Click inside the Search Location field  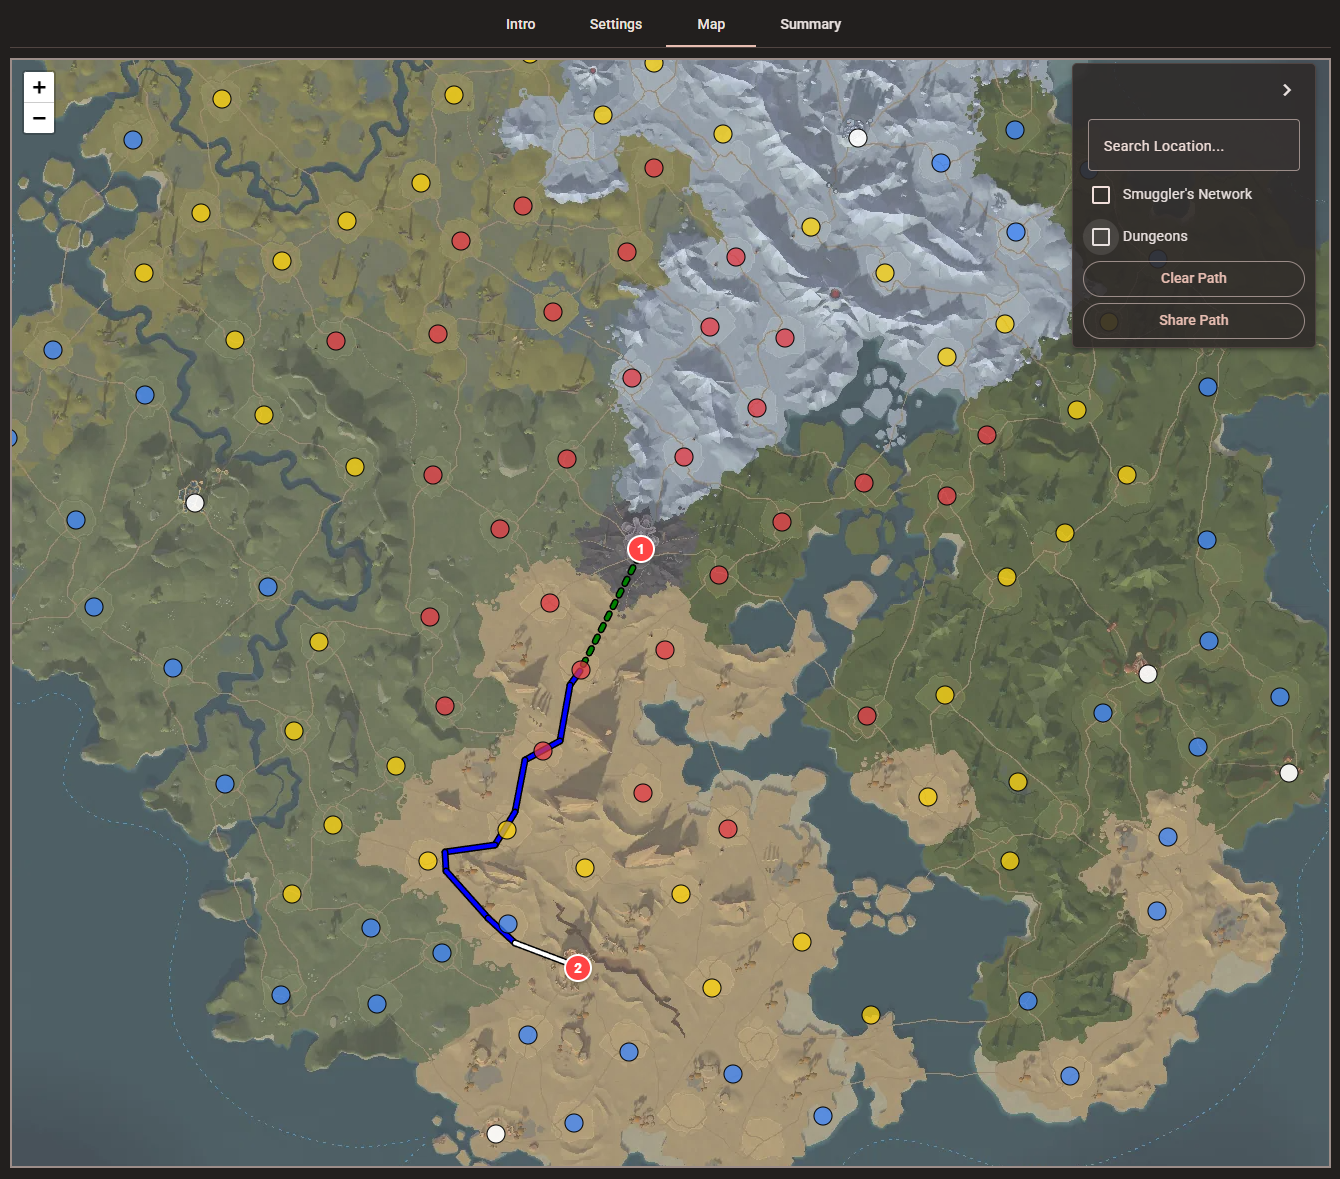(x=1193, y=145)
